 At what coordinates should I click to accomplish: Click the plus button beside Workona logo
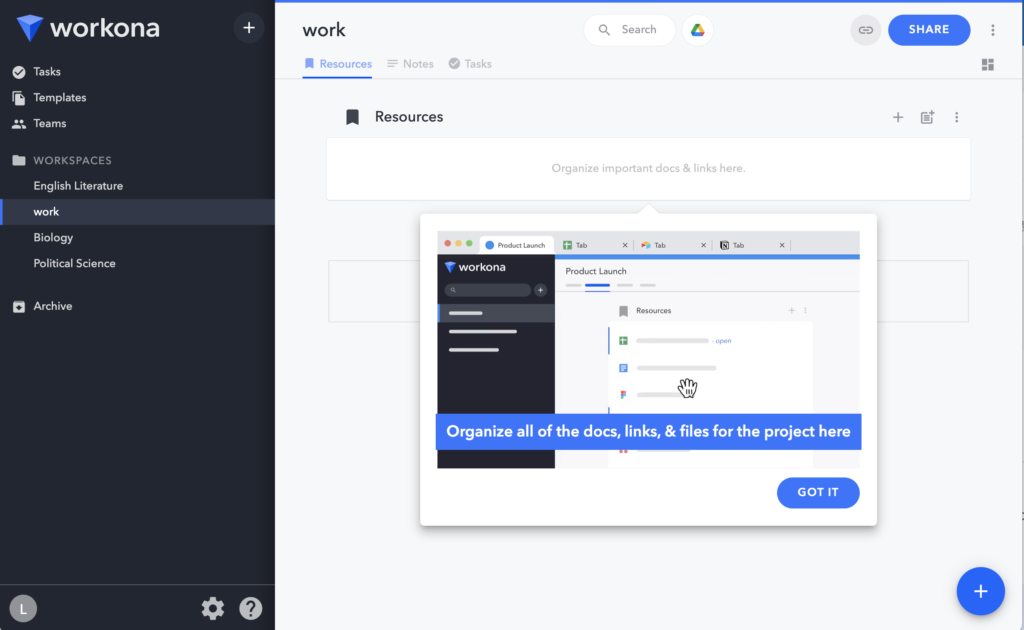249,27
